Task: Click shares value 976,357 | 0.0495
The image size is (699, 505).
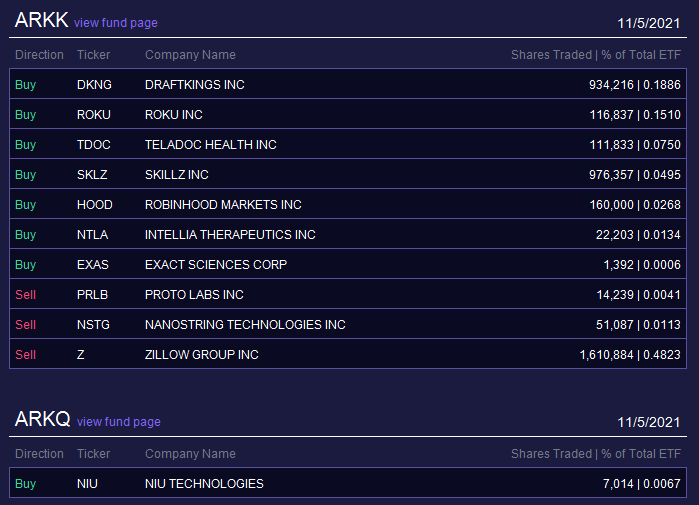Action: [635, 174]
